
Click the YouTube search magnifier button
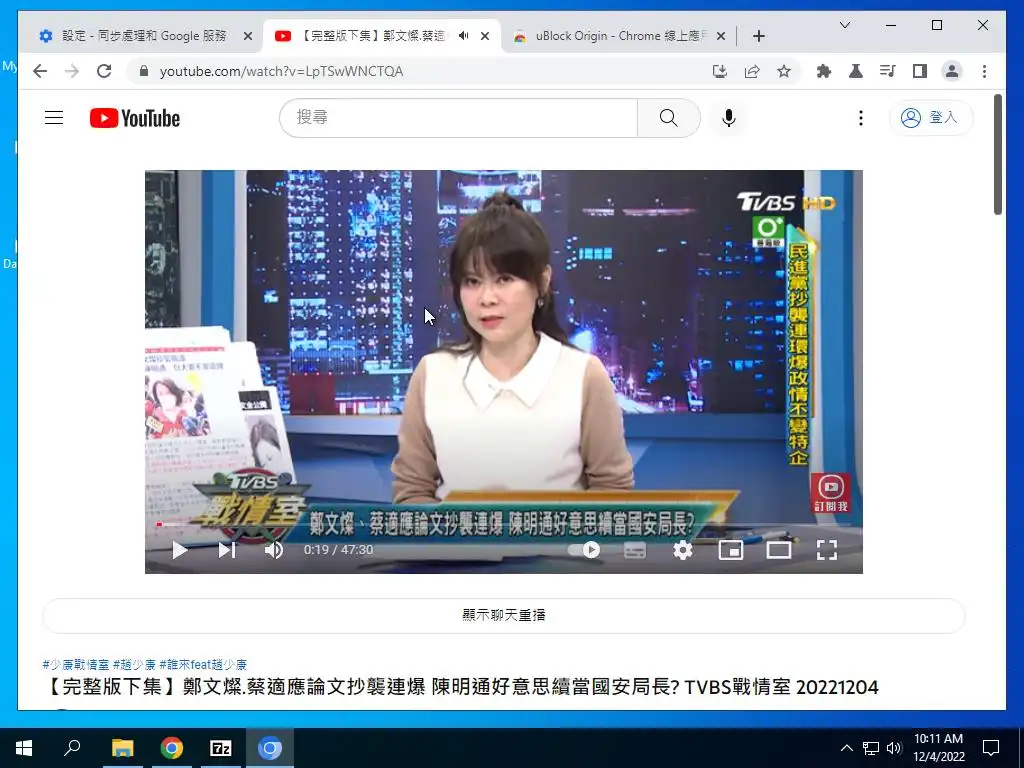(x=669, y=118)
